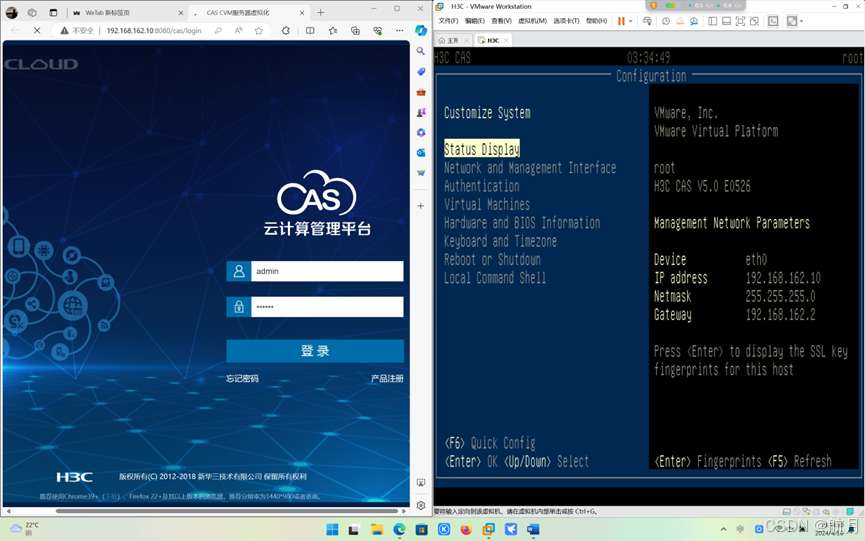Expand the VMware power options dropdown arrow

631,21
